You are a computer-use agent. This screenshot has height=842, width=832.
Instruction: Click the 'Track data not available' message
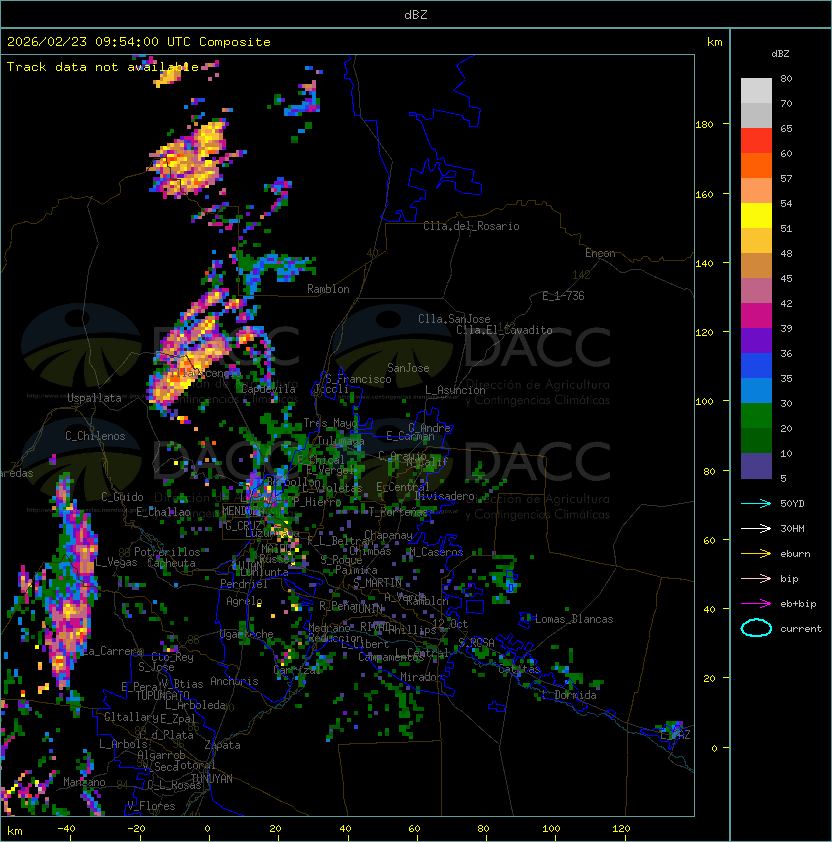pos(103,67)
